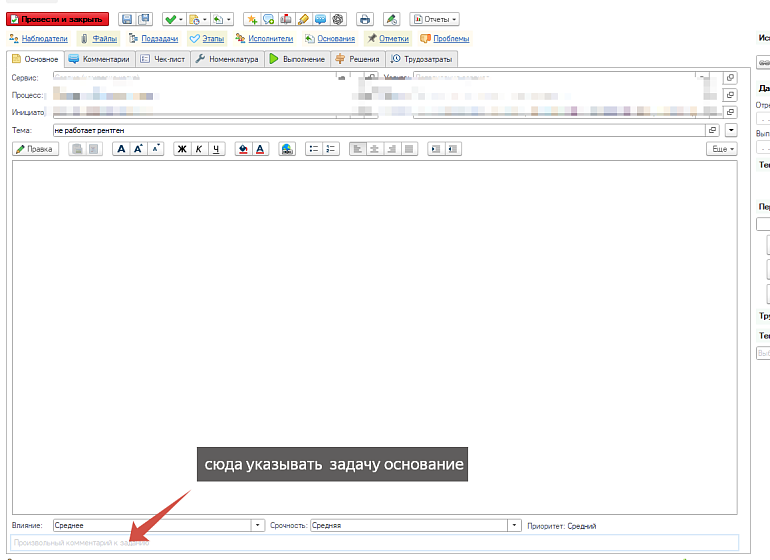
Task: Open the 'Отчеты' dropdown menu
Action: tap(435, 19)
